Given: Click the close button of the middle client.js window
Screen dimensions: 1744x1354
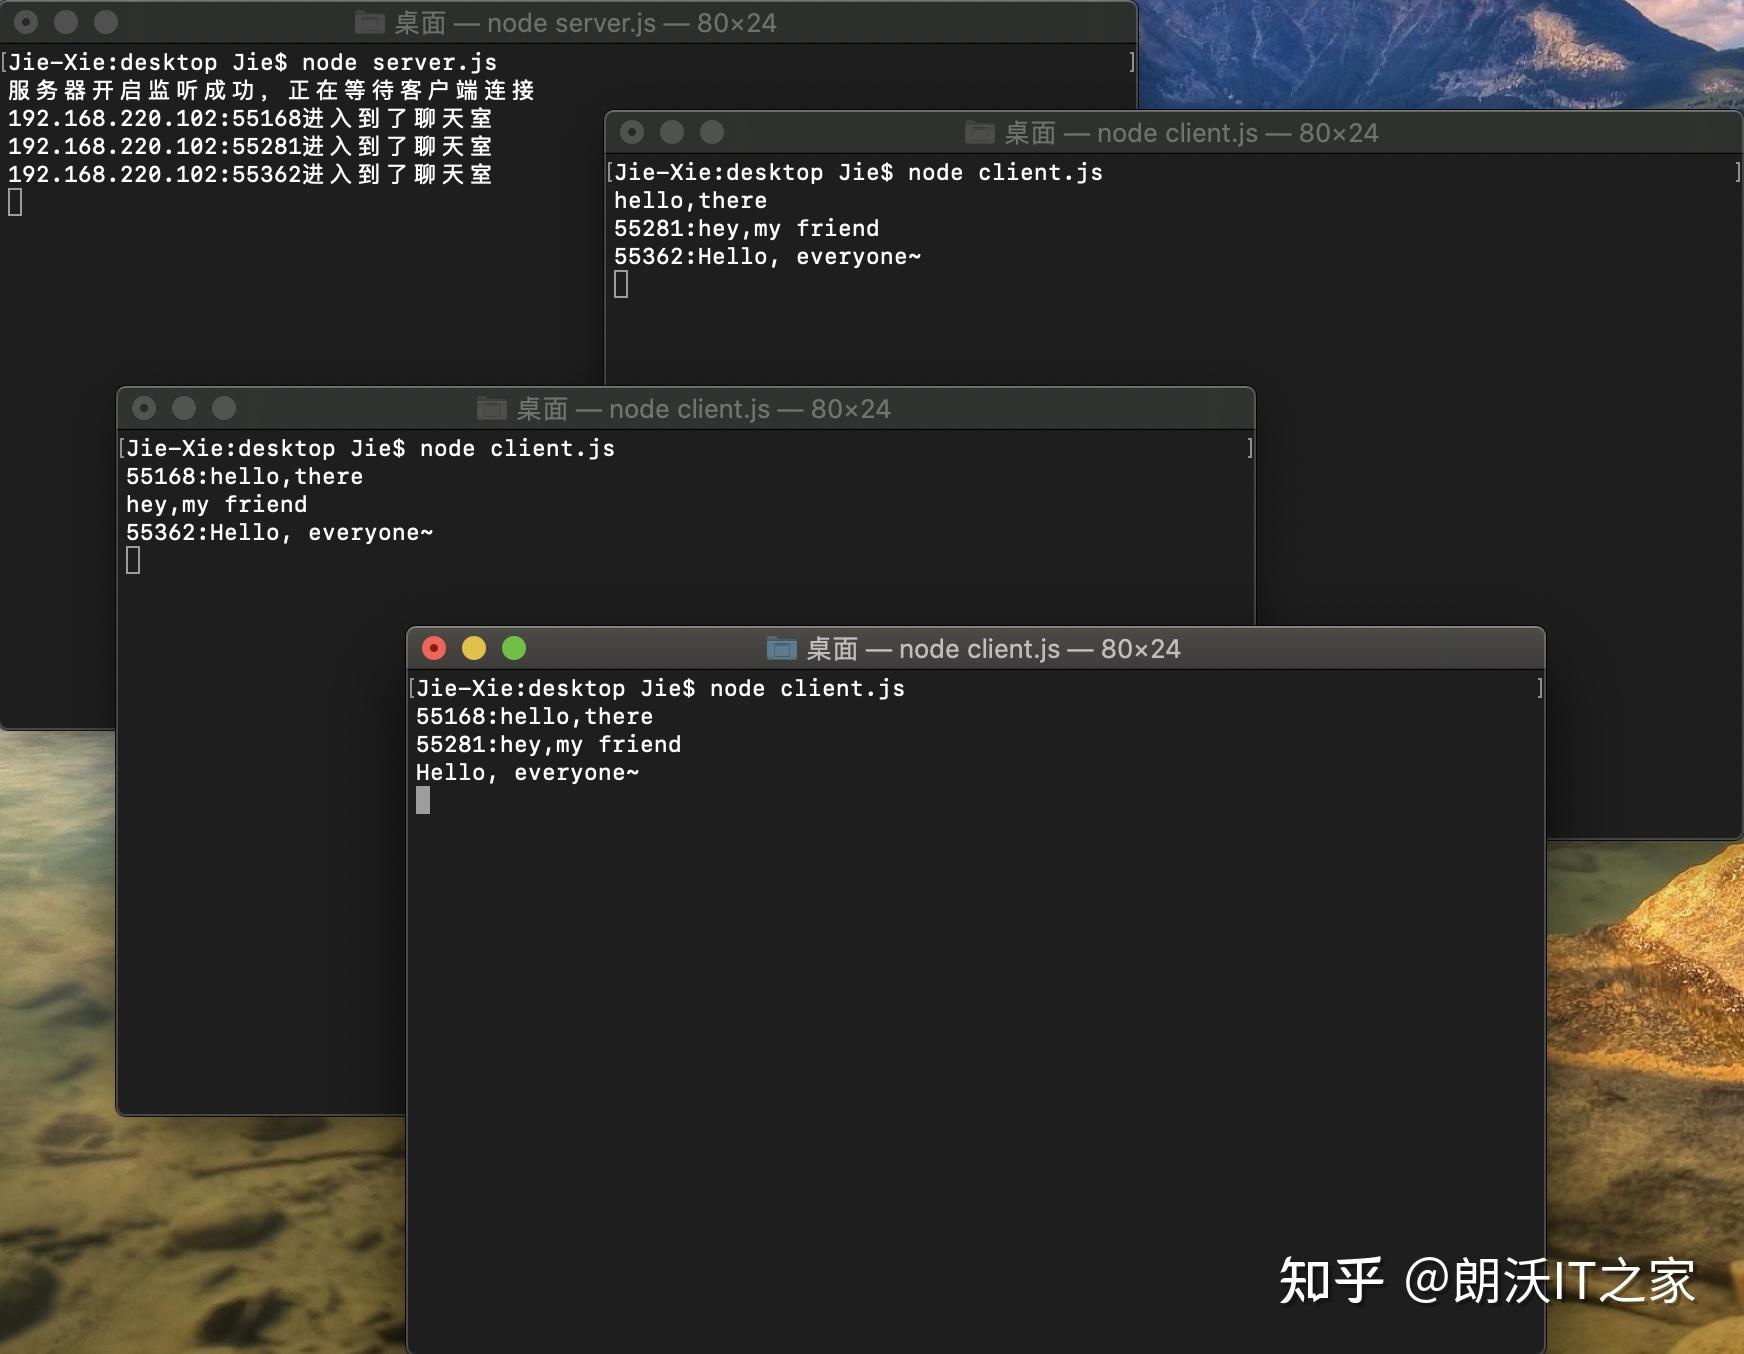Looking at the screenshot, I should coord(144,408).
